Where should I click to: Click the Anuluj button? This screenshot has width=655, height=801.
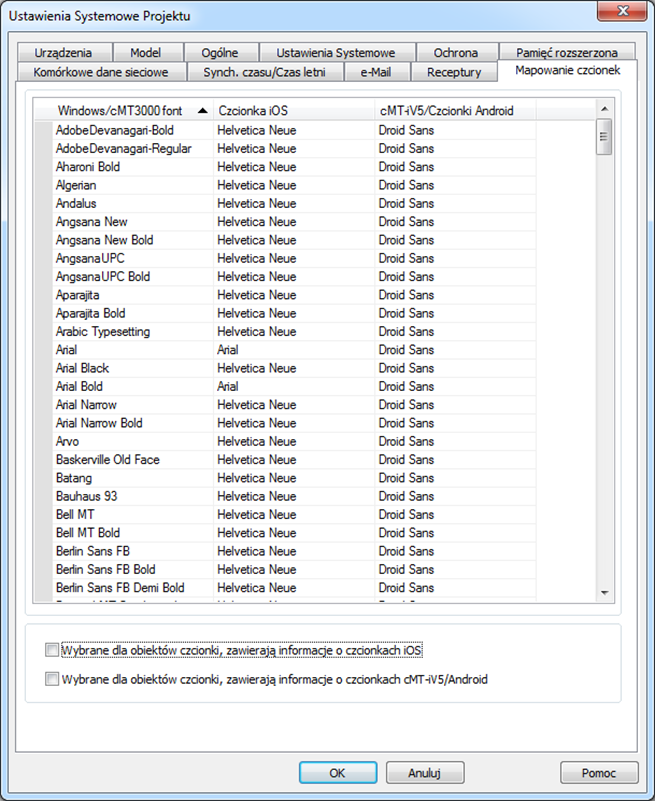click(x=425, y=772)
